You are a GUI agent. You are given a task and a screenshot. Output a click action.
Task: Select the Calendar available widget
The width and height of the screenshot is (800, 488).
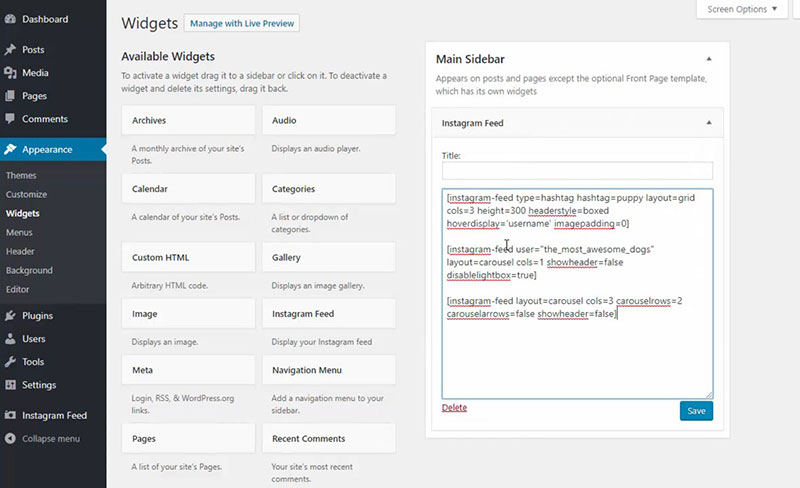pos(188,189)
